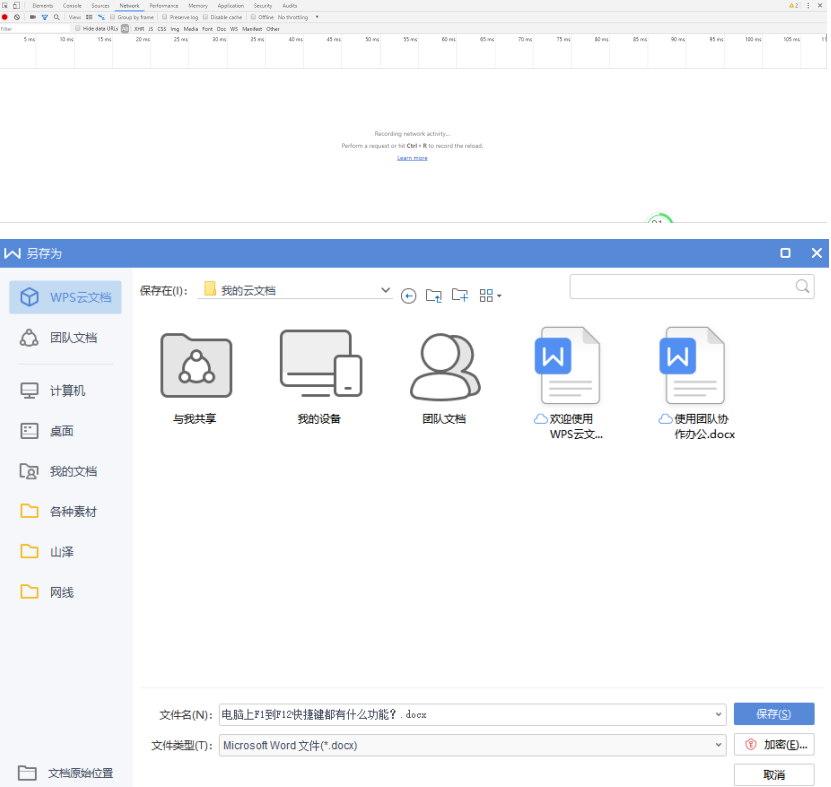Viewport: 831px width, 787px height.
Task: Toggle the network filter funnel icon
Action: coord(45,17)
